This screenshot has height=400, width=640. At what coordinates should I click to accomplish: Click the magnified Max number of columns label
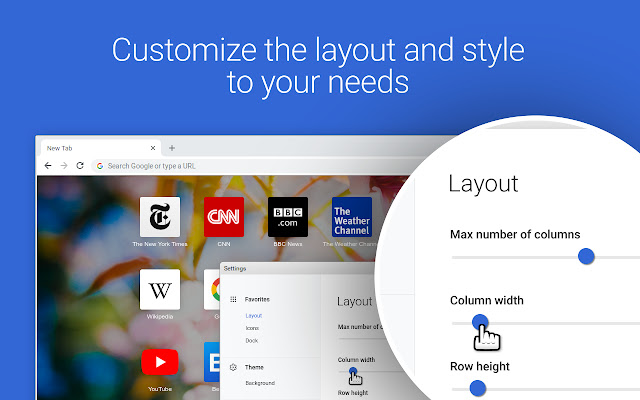point(515,234)
